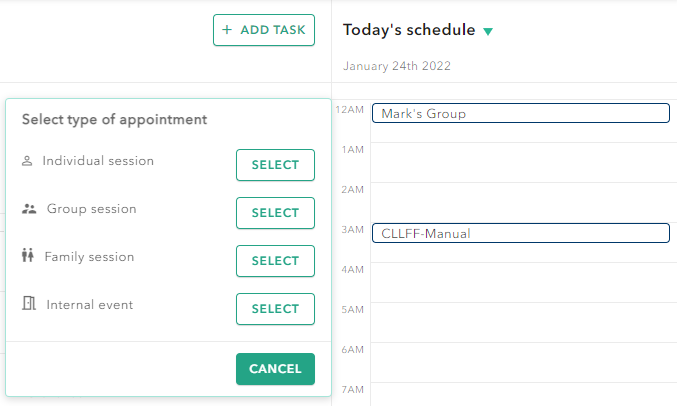Cancel the appointment type dialog
Screen dimensions: 677x406
coord(275,369)
